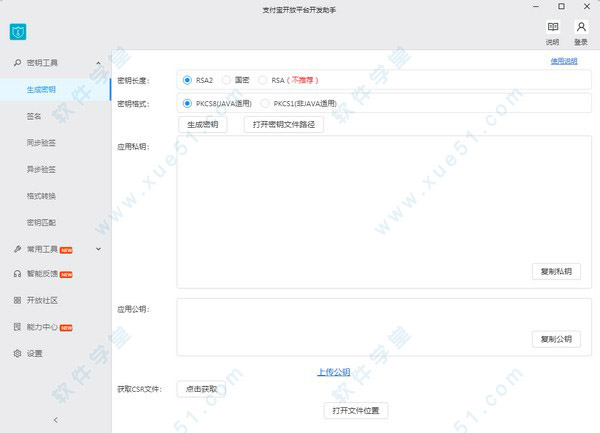Click the Alipay shield logo icon

18,32
